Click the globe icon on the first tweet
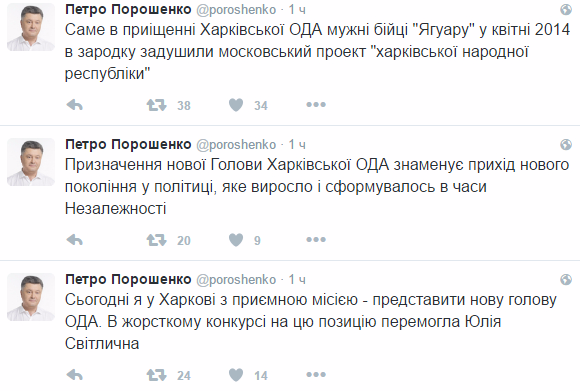 (566, 9)
